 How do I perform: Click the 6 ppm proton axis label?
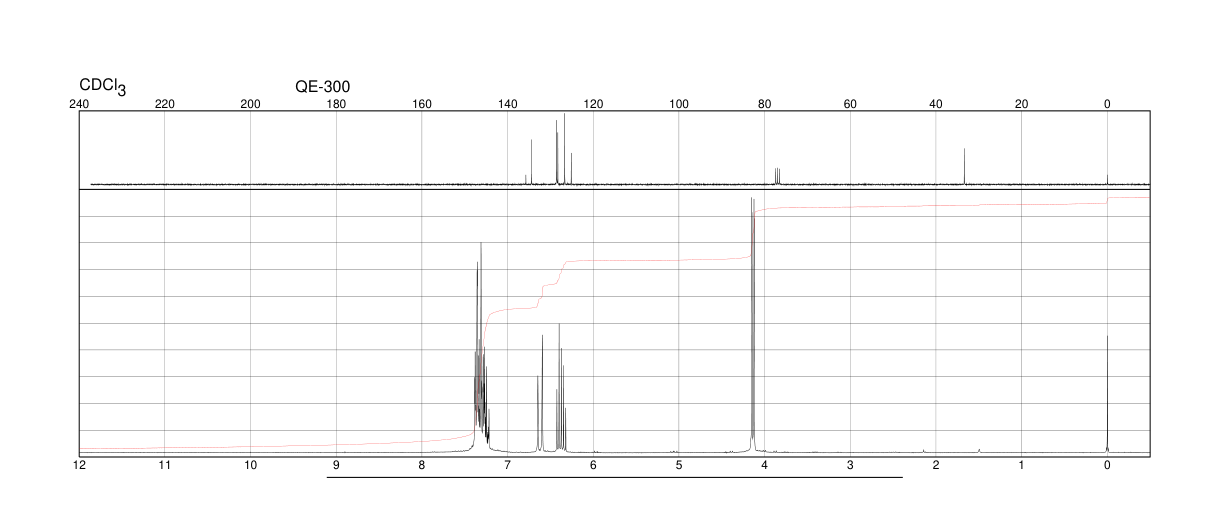tap(593, 466)
